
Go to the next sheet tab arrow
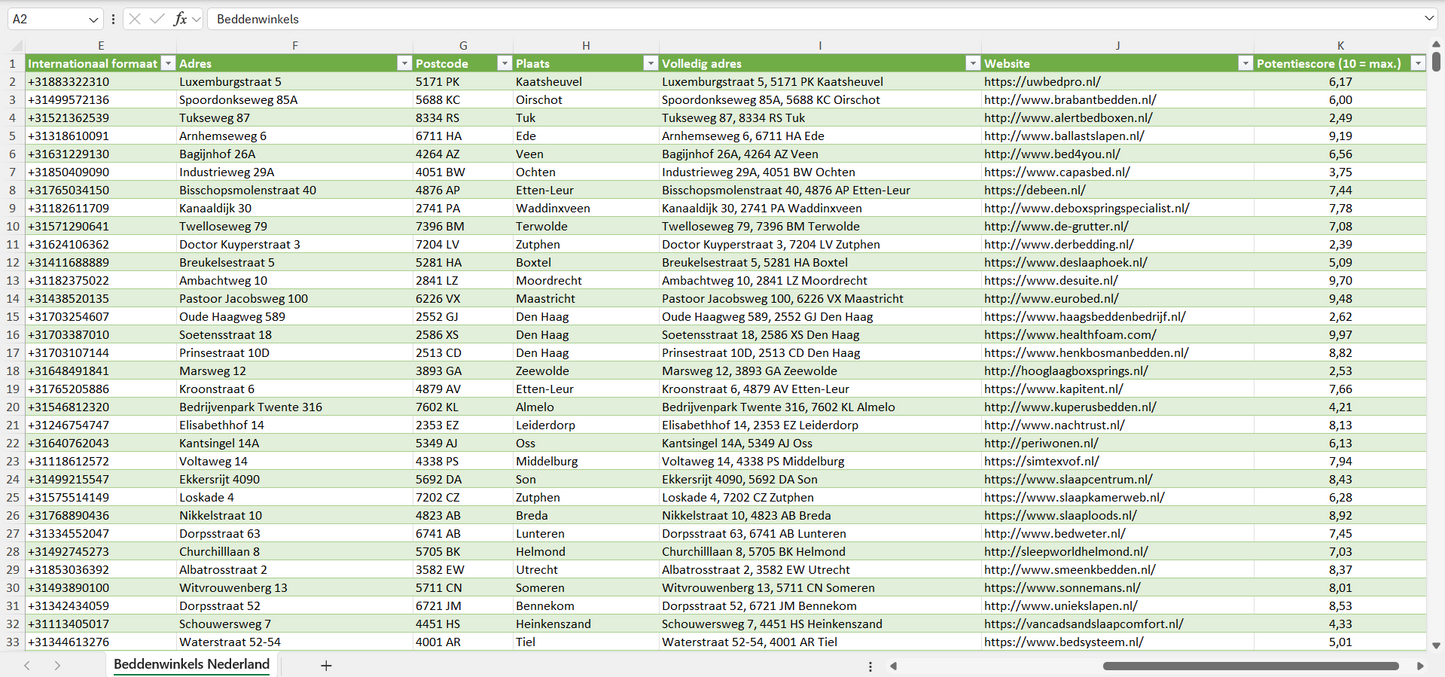pyautogui.click(x=57, y=665)
